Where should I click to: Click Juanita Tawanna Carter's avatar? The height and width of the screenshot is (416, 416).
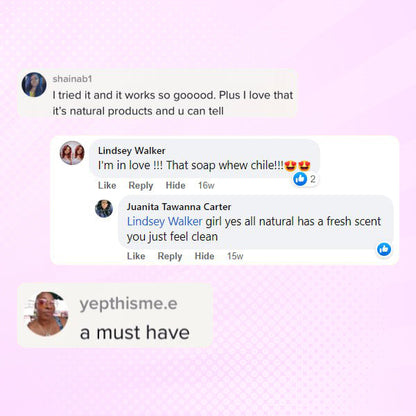pos(104,209)
